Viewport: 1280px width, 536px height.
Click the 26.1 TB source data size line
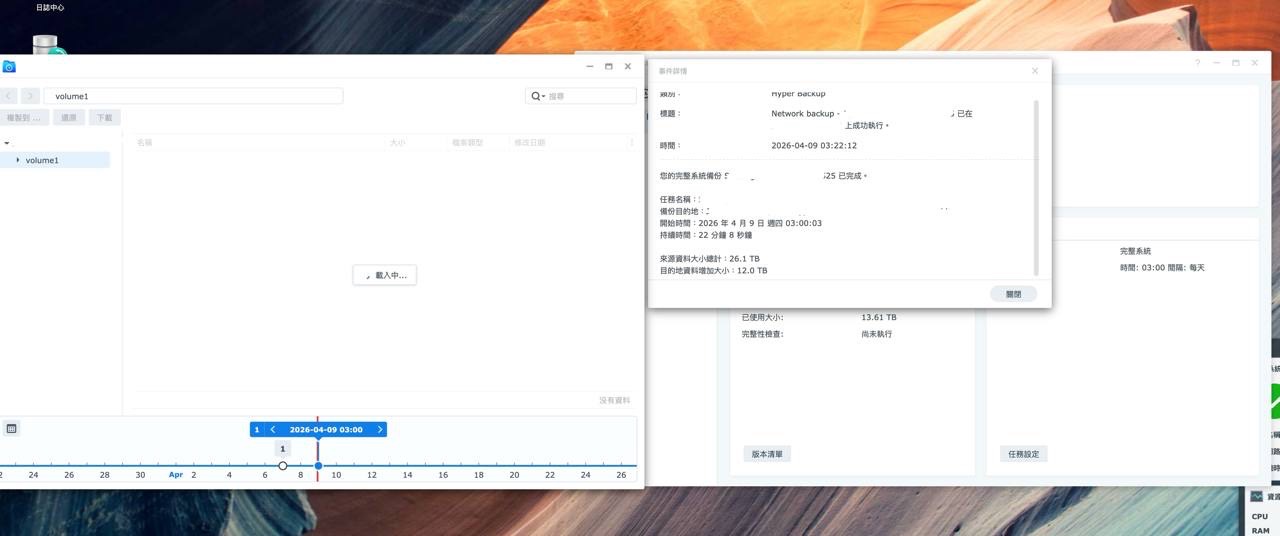click(709, 258)
